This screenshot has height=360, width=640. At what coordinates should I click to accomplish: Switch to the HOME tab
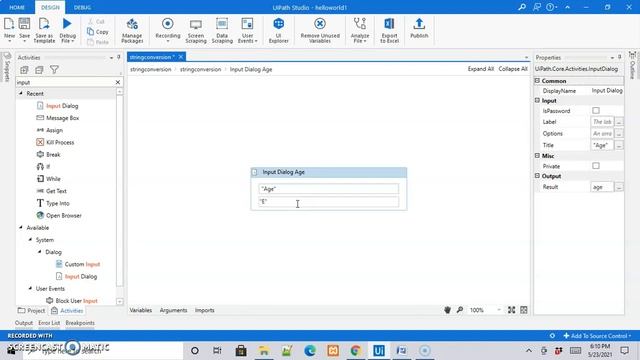(x=17, y=7)
